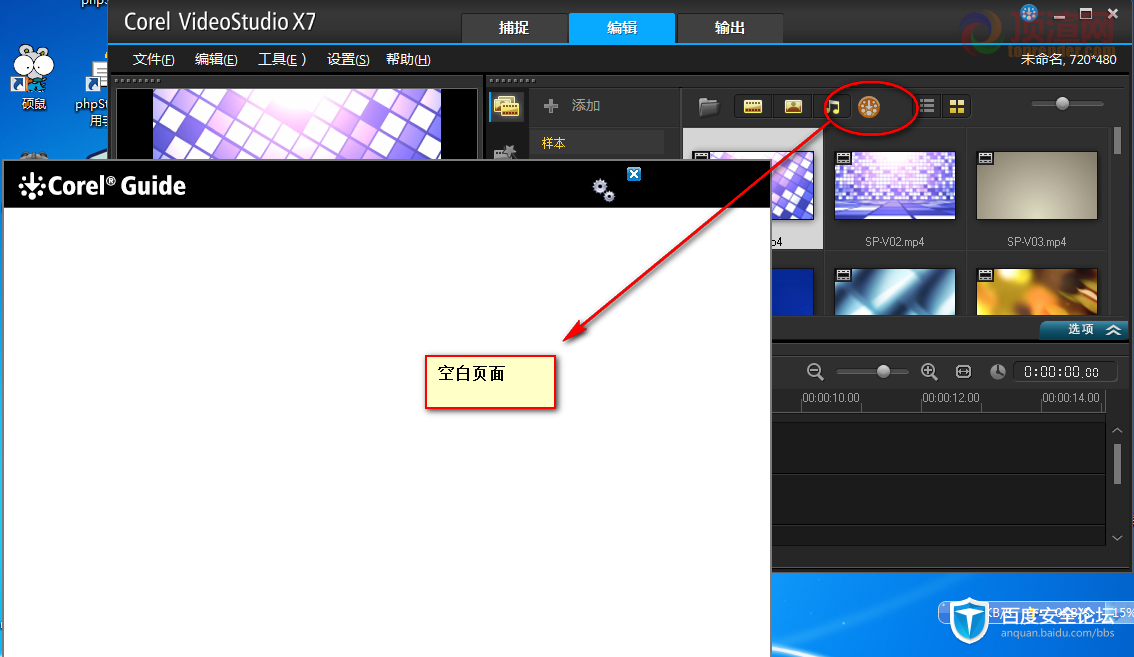
Task: Open the 工具 menu
Action: click(282, 59)
